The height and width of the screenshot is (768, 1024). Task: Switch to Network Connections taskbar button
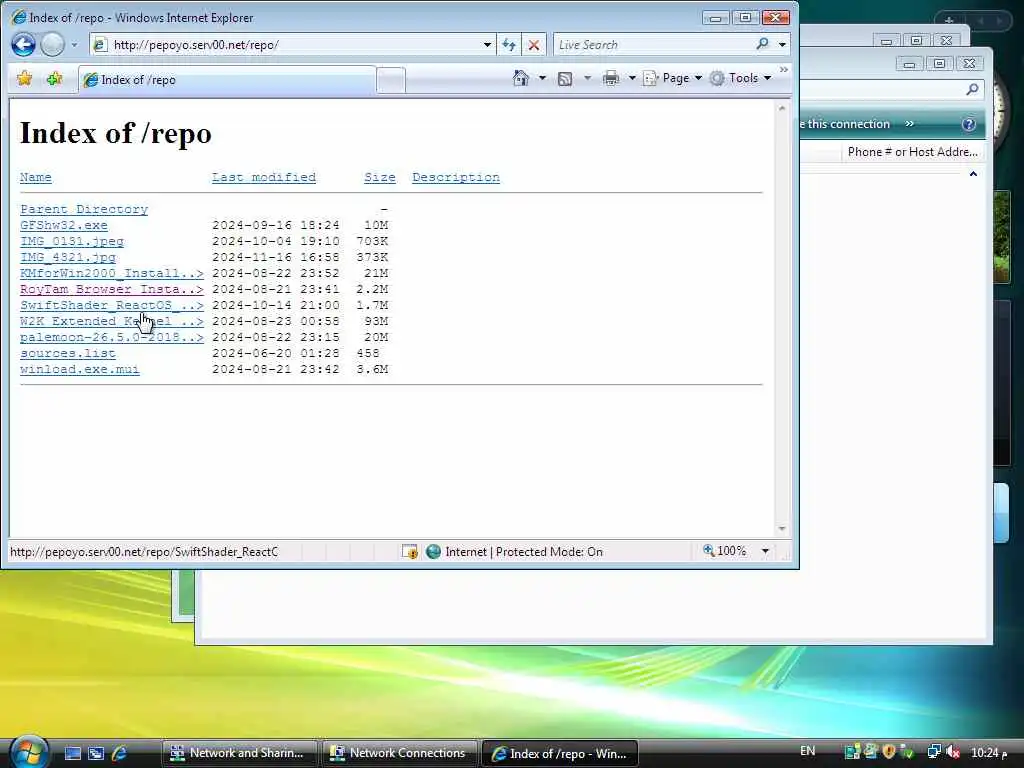399,753
